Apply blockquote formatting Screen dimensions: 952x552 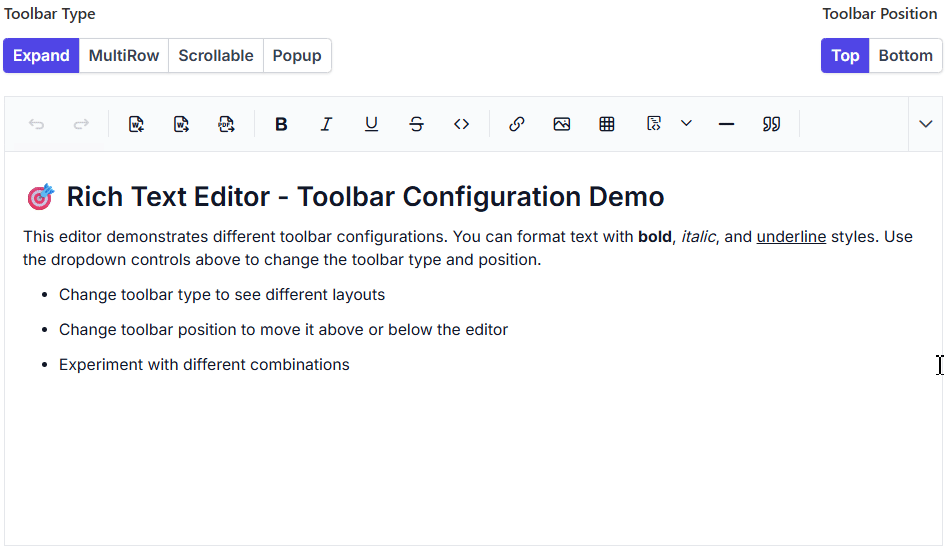[x=771, y=124]
